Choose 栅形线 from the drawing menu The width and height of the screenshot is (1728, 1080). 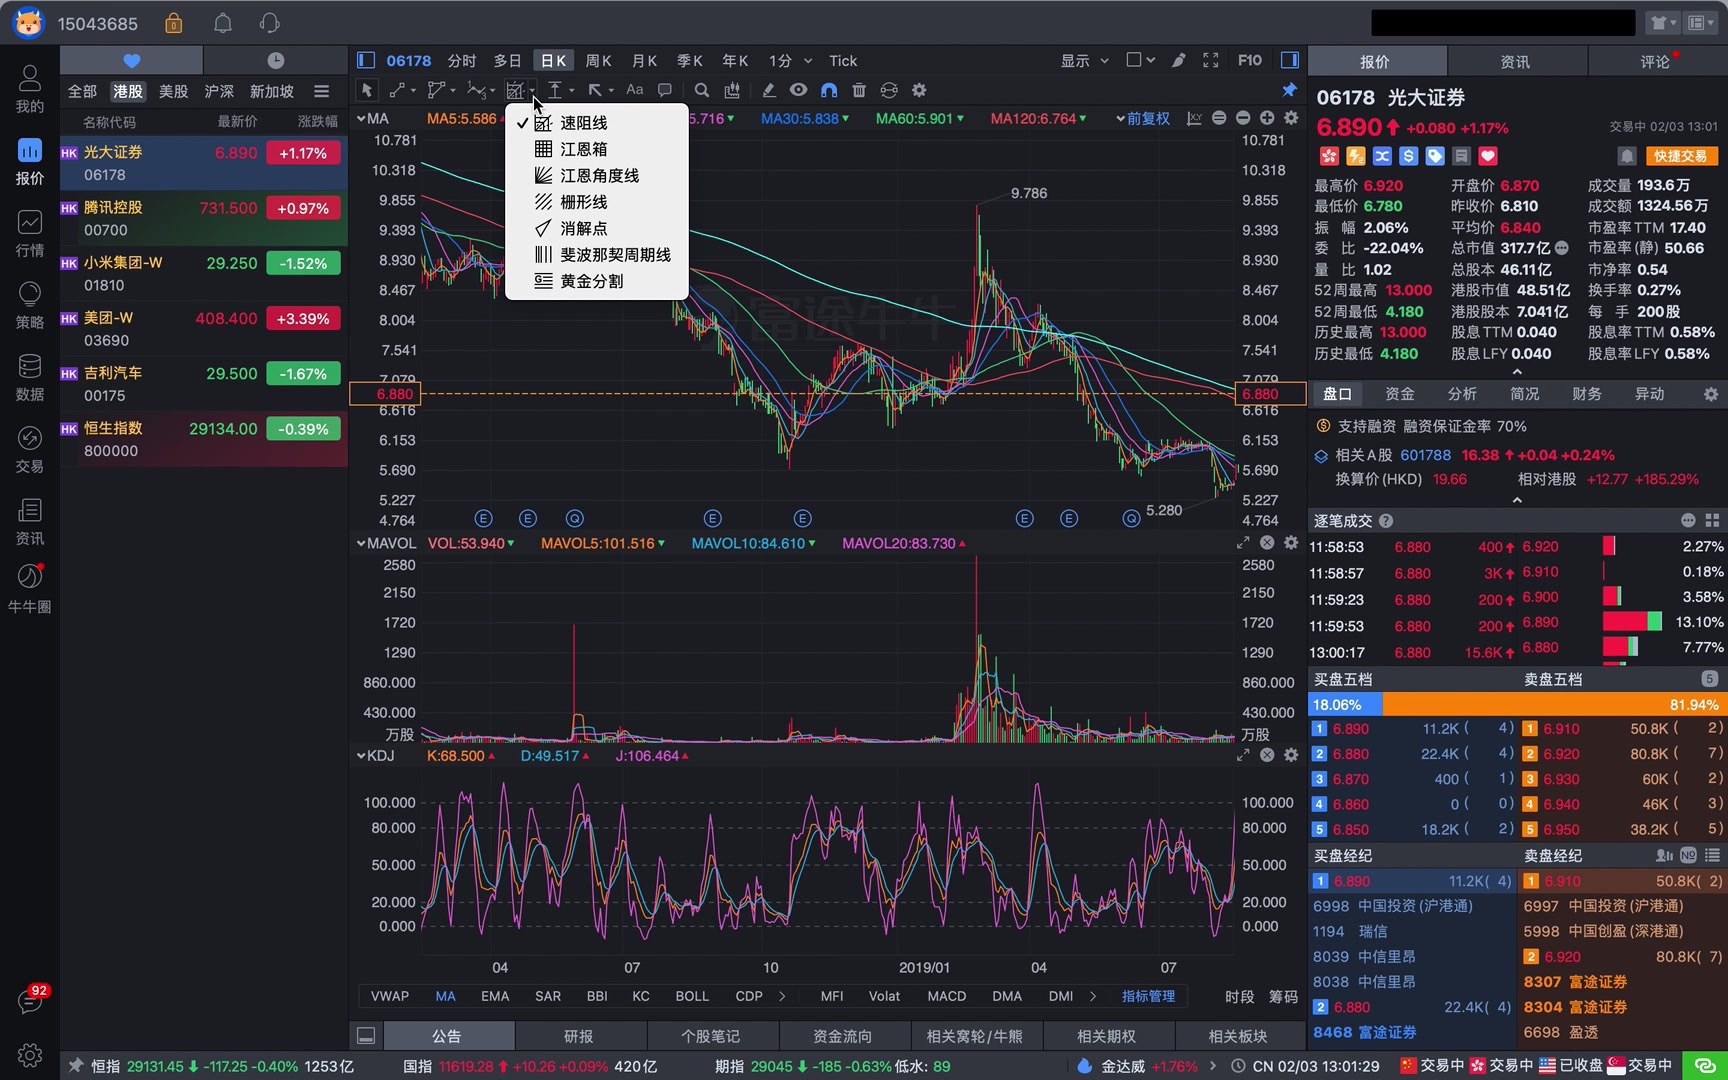[x=597, y=202]
